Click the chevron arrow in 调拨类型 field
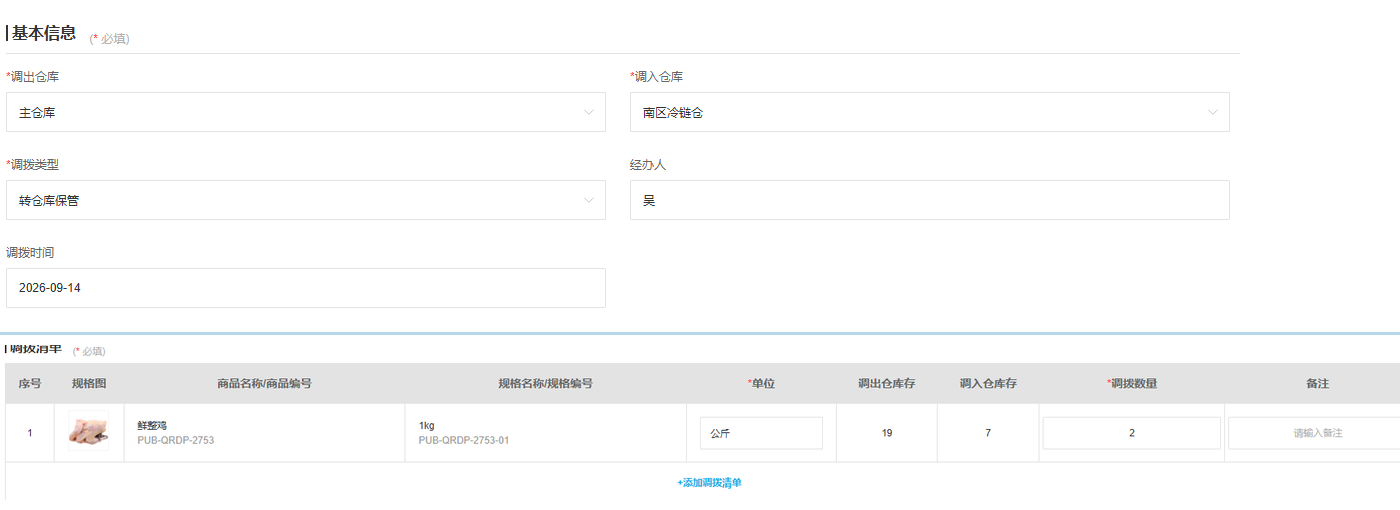The image size is (1400, 510). (x=589, y=200)
